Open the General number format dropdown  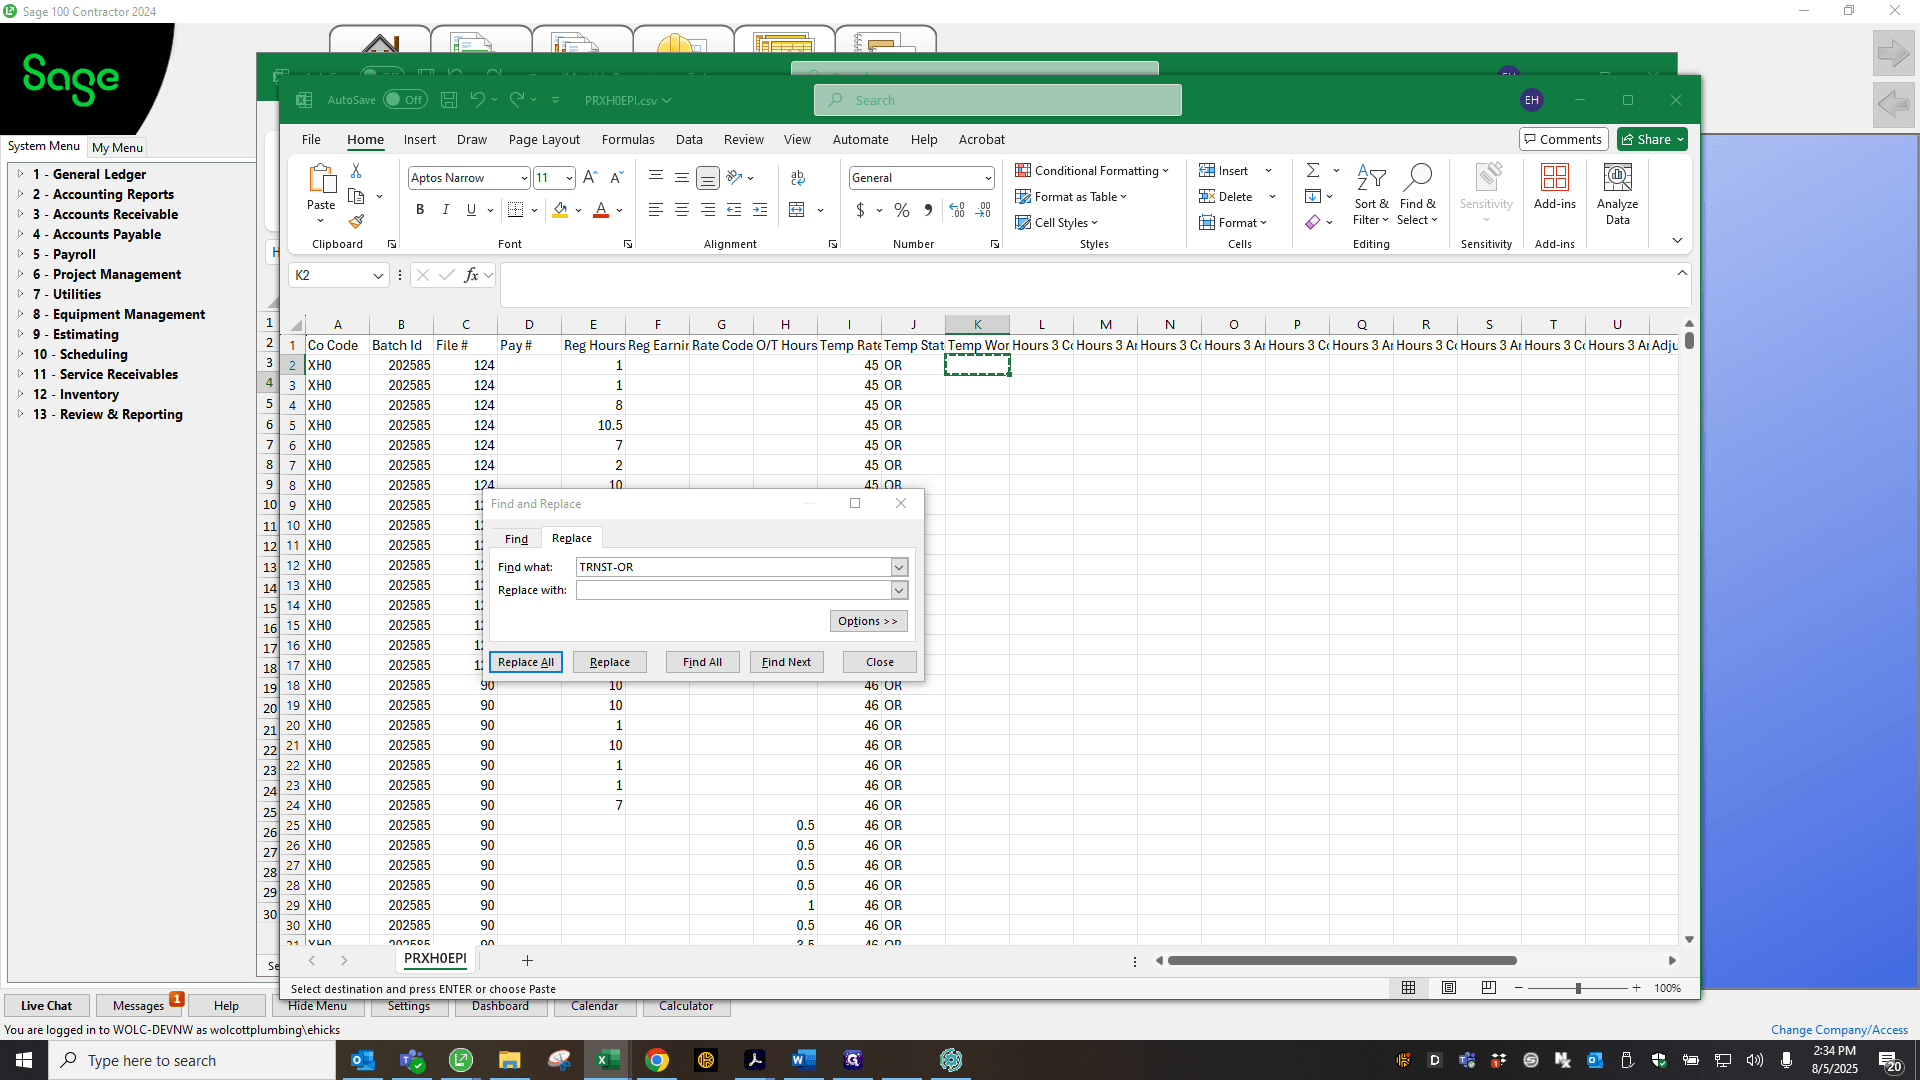[988, 178]
